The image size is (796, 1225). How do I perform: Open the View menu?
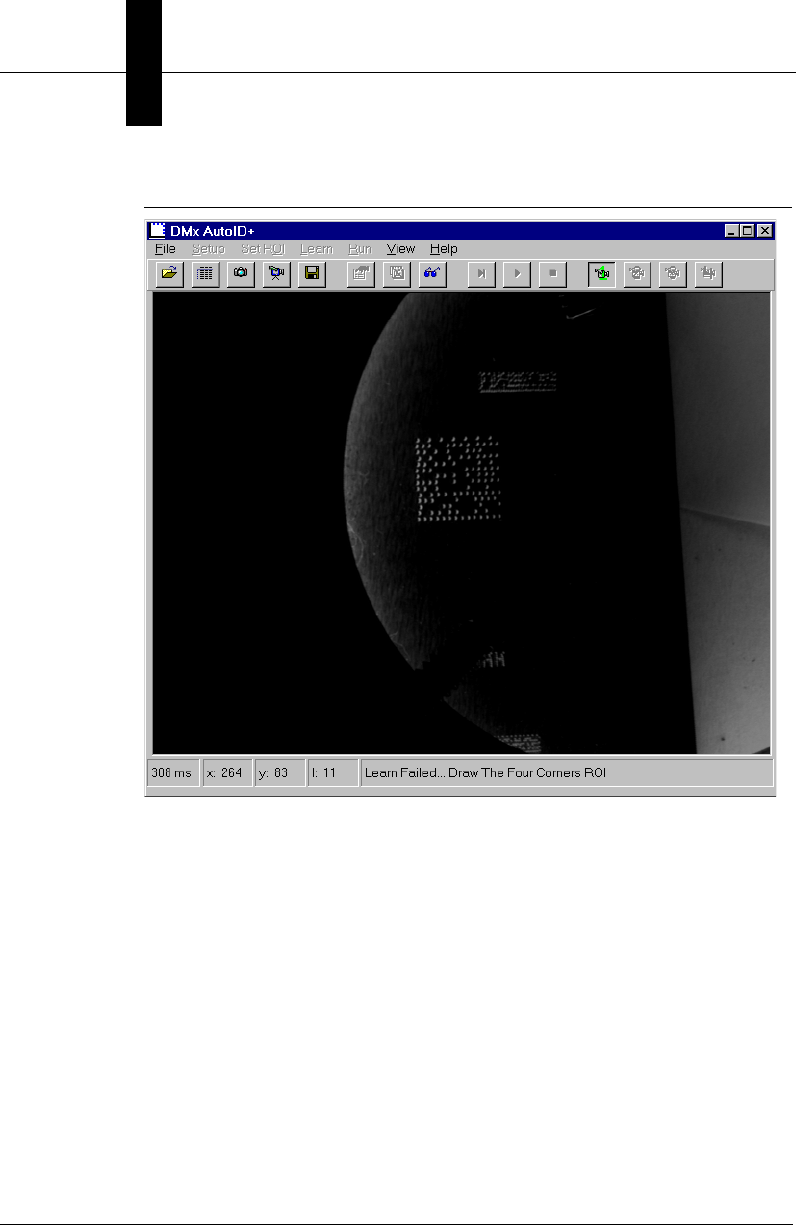point(401,248)
